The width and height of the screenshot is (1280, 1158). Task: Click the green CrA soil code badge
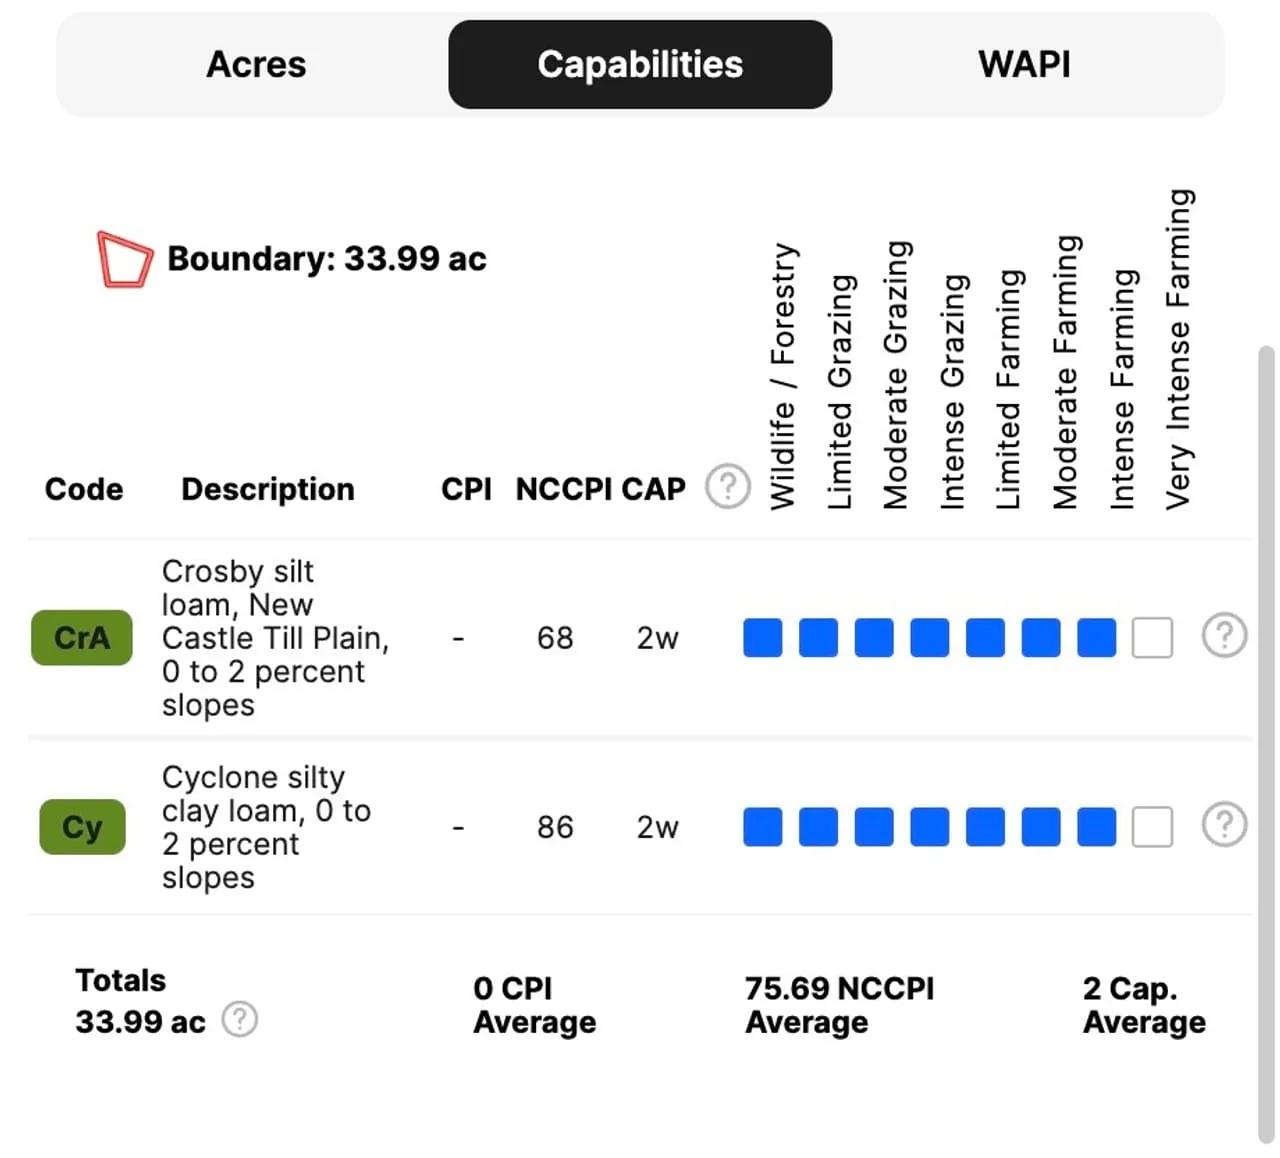82,638
